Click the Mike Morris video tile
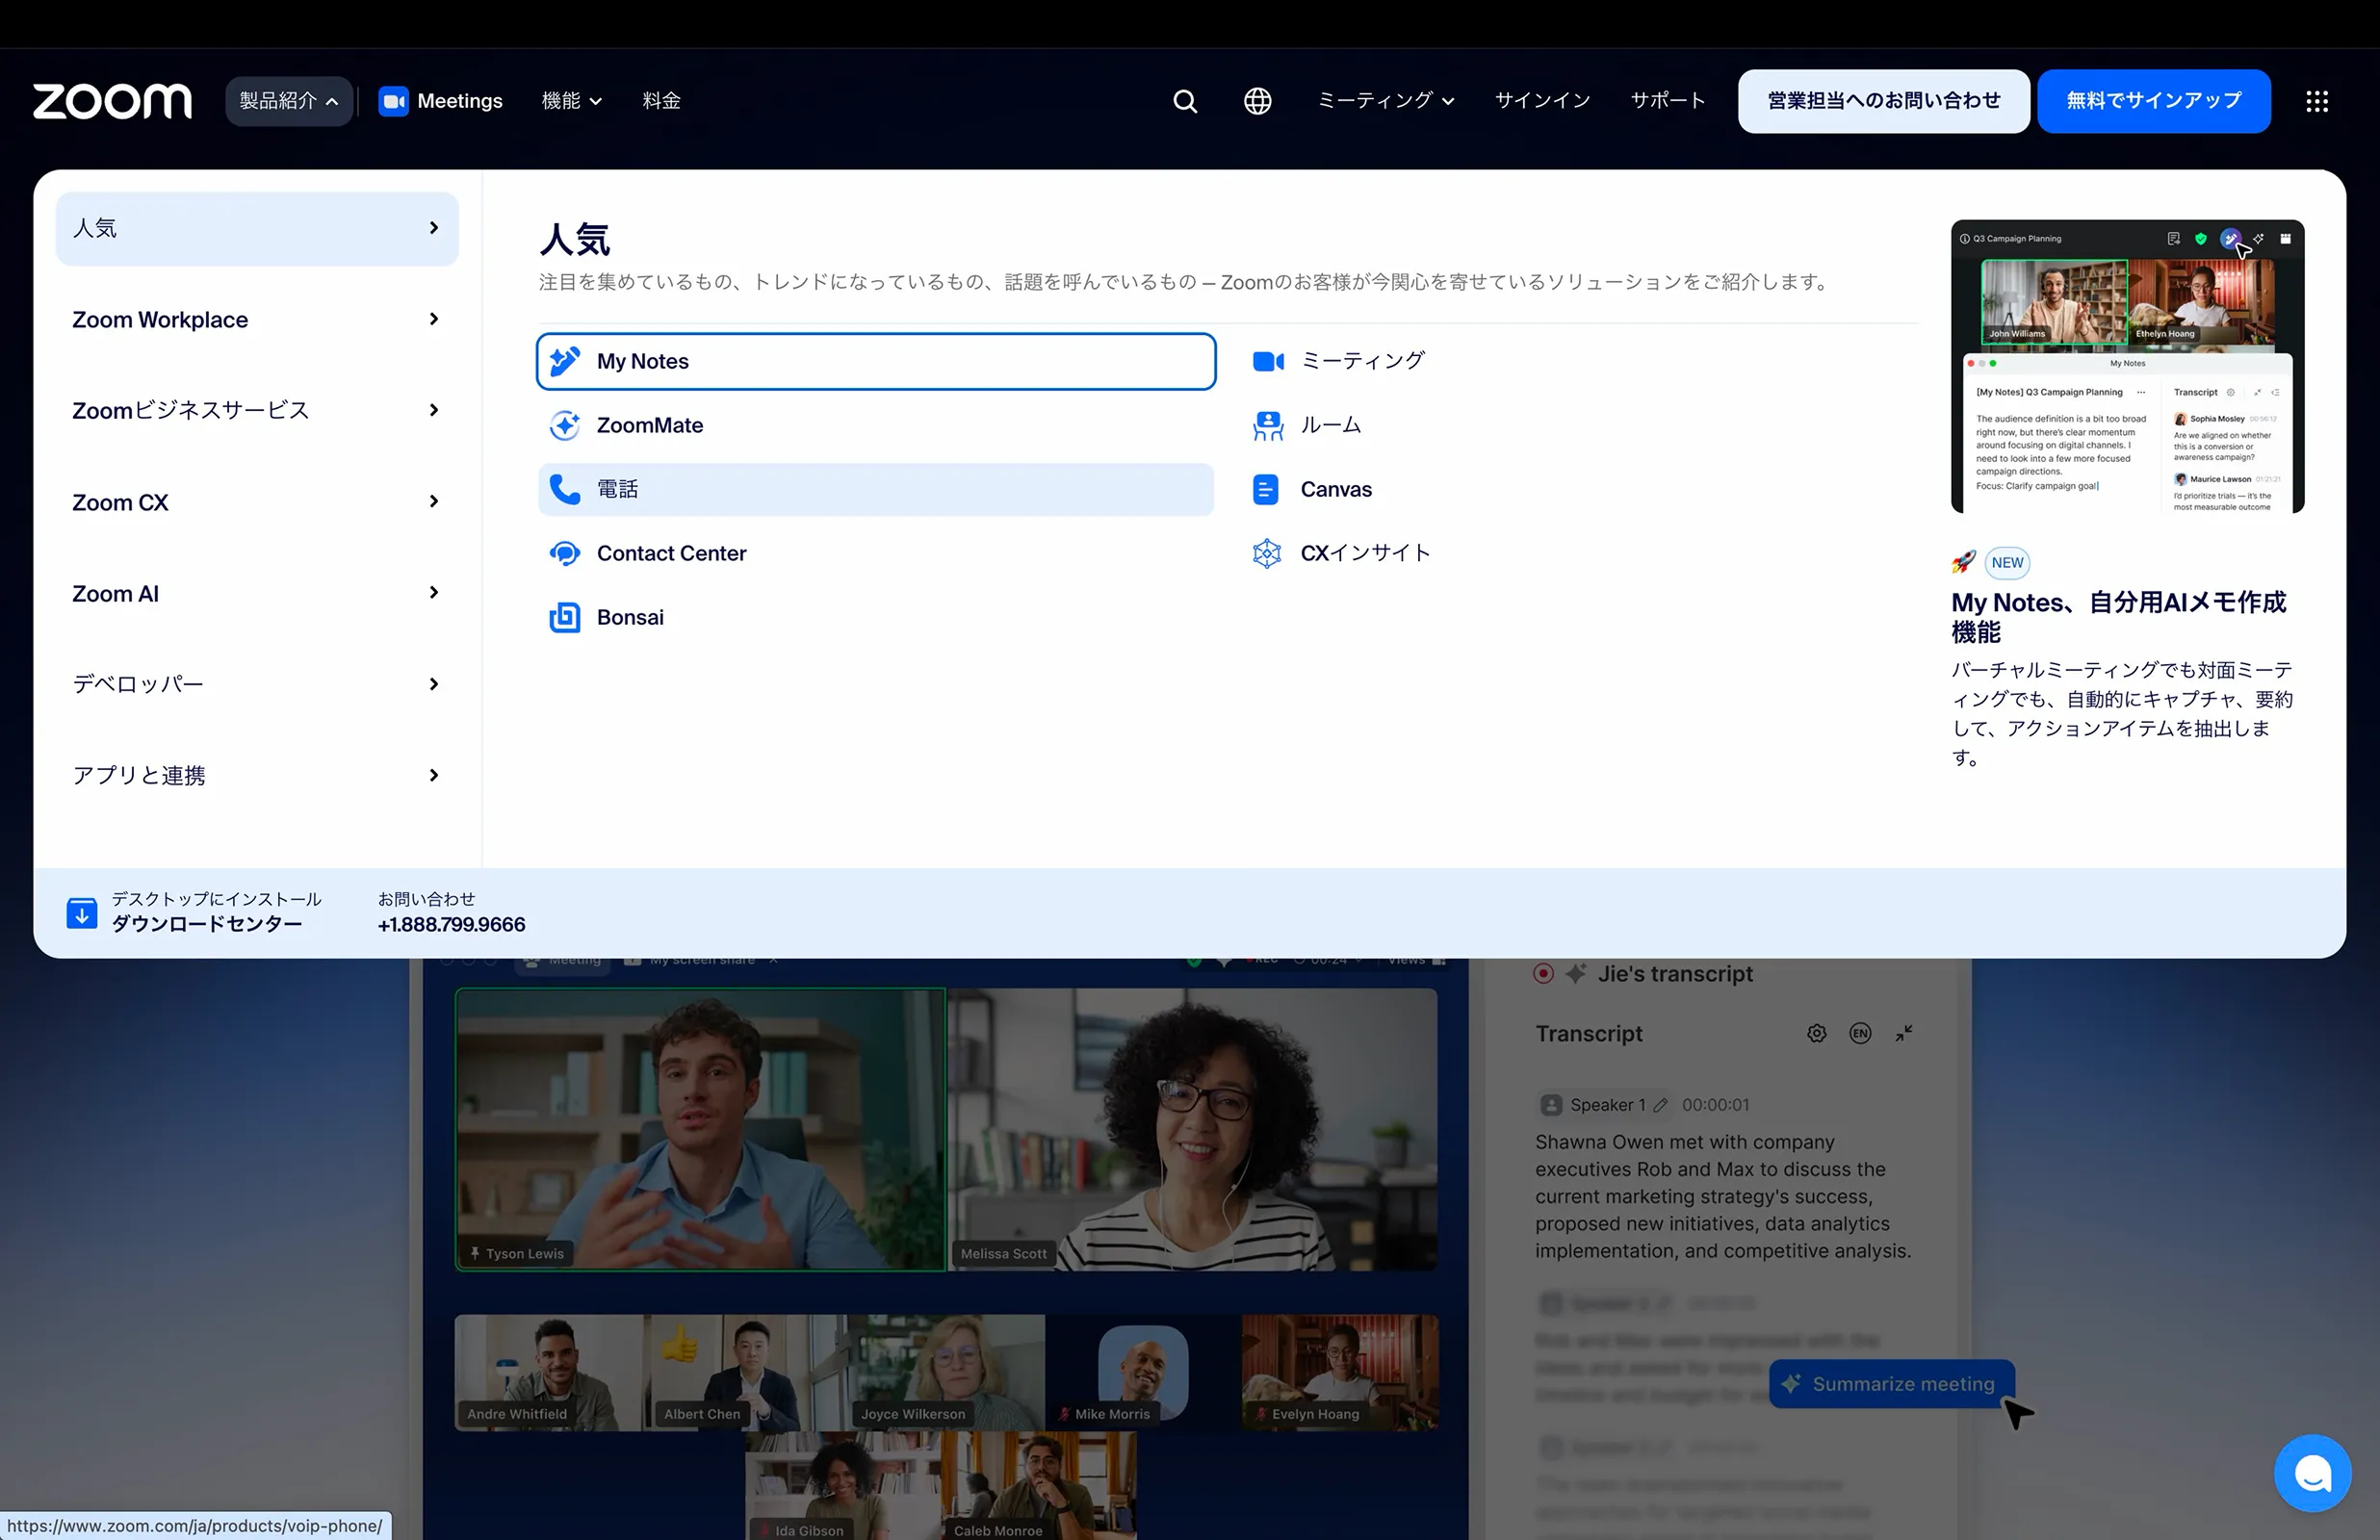Viewport: 2380px width, 1540px height. (1143, 1372)
